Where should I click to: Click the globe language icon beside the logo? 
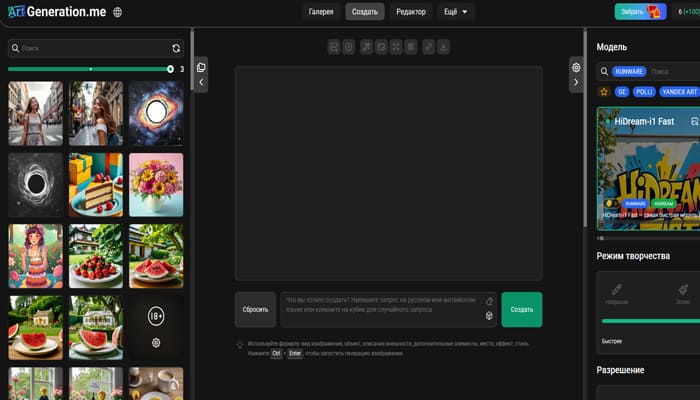(x=118, y=12)
